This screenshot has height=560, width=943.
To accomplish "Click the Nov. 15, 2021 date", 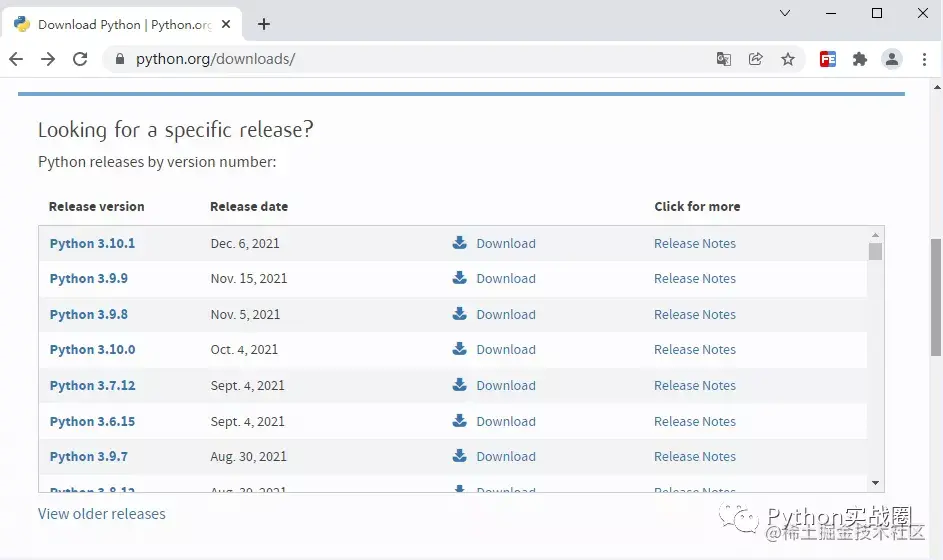I will [249, 278].
